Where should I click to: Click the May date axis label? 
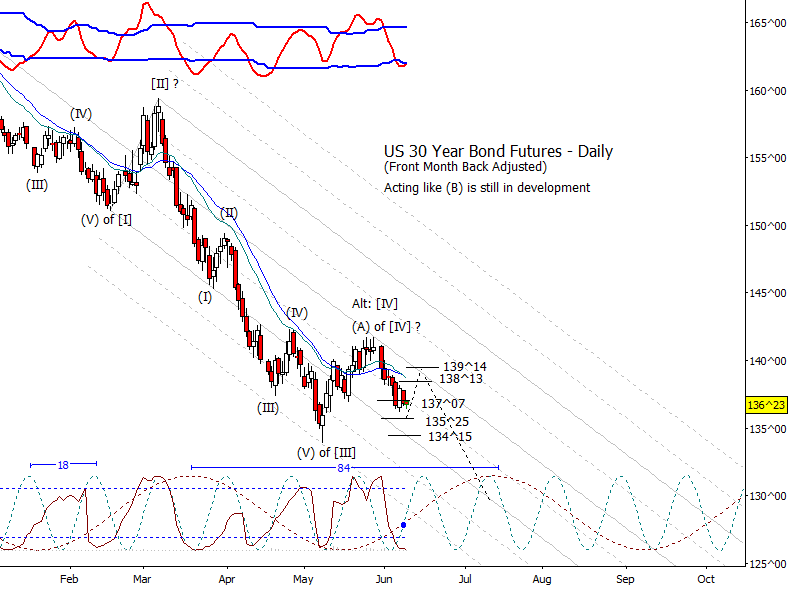coord(303,579)
